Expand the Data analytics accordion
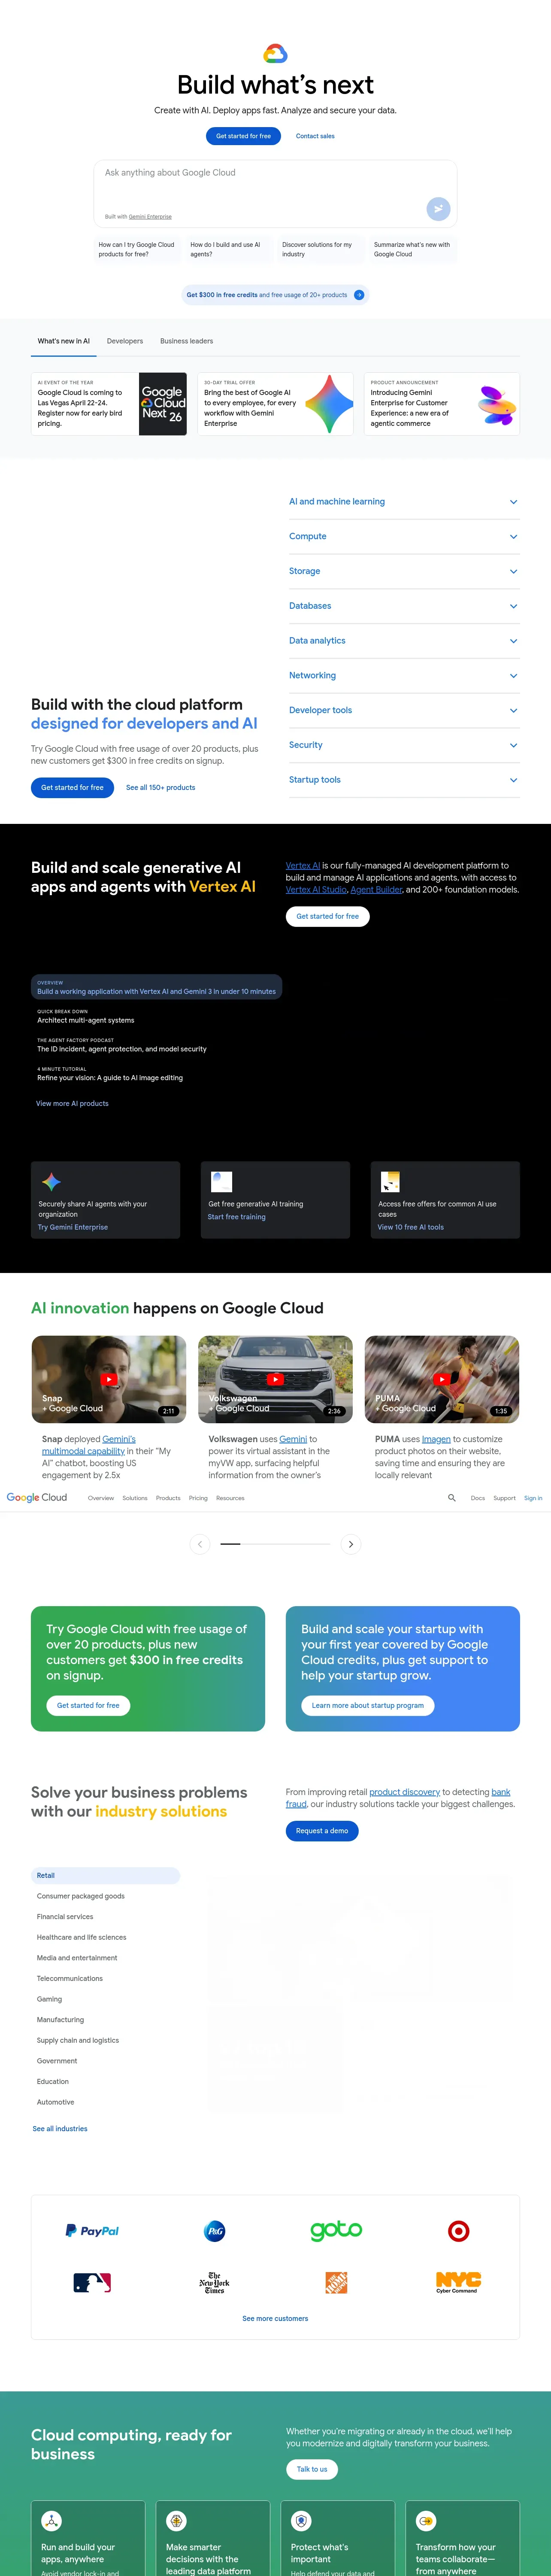Screen dimensions: 551x2576 [404, 641]
